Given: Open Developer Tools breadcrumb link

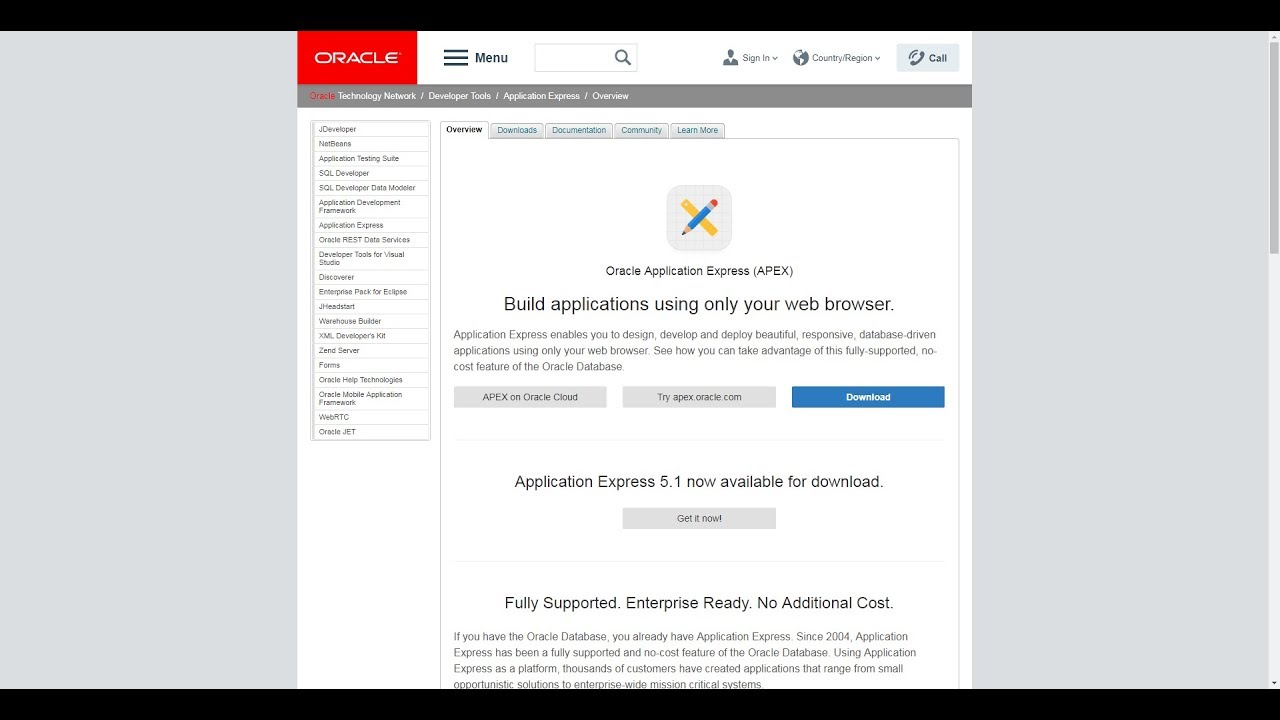Looking at the screenshot, I should pyautogui.click(x=460, y=96).
